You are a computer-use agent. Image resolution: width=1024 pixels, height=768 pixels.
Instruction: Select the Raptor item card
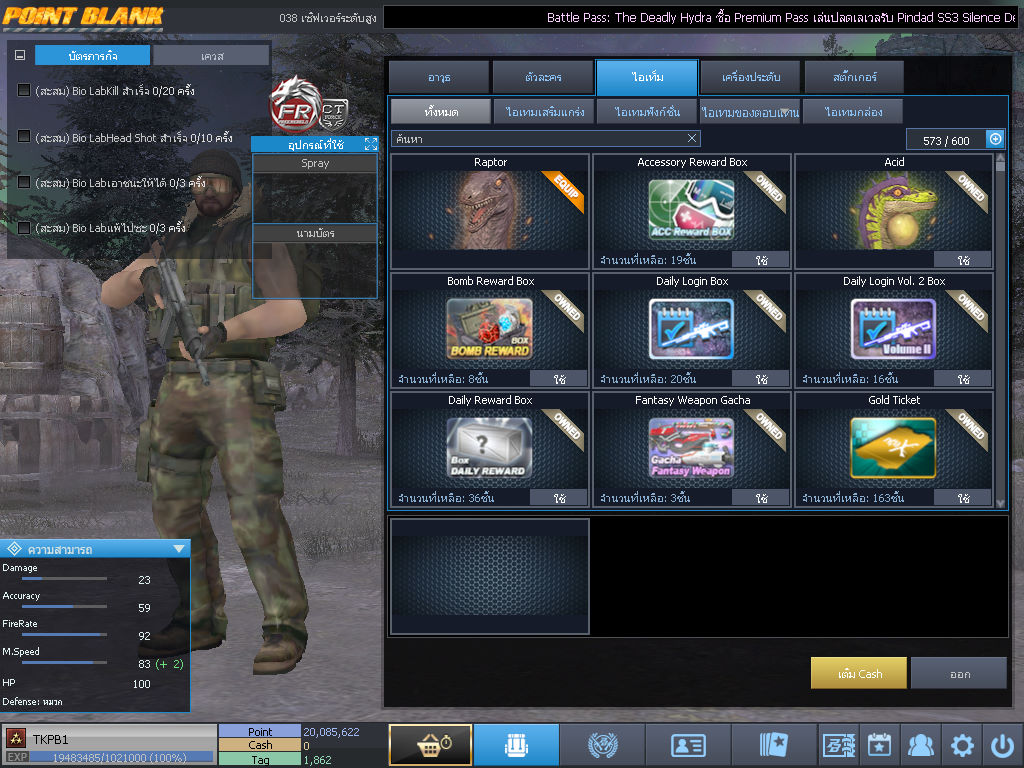pos(490,212)
